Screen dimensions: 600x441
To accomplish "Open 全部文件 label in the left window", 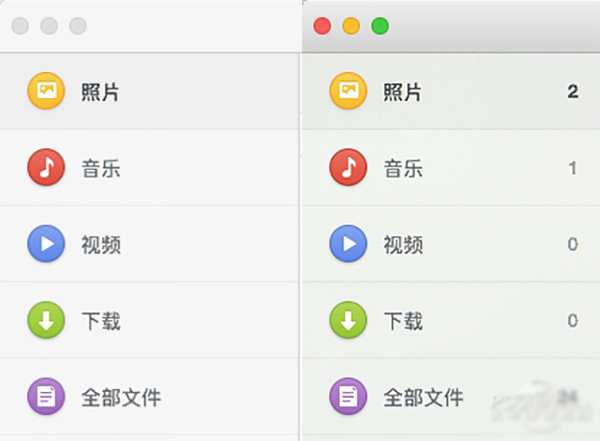I will [121, 397].
